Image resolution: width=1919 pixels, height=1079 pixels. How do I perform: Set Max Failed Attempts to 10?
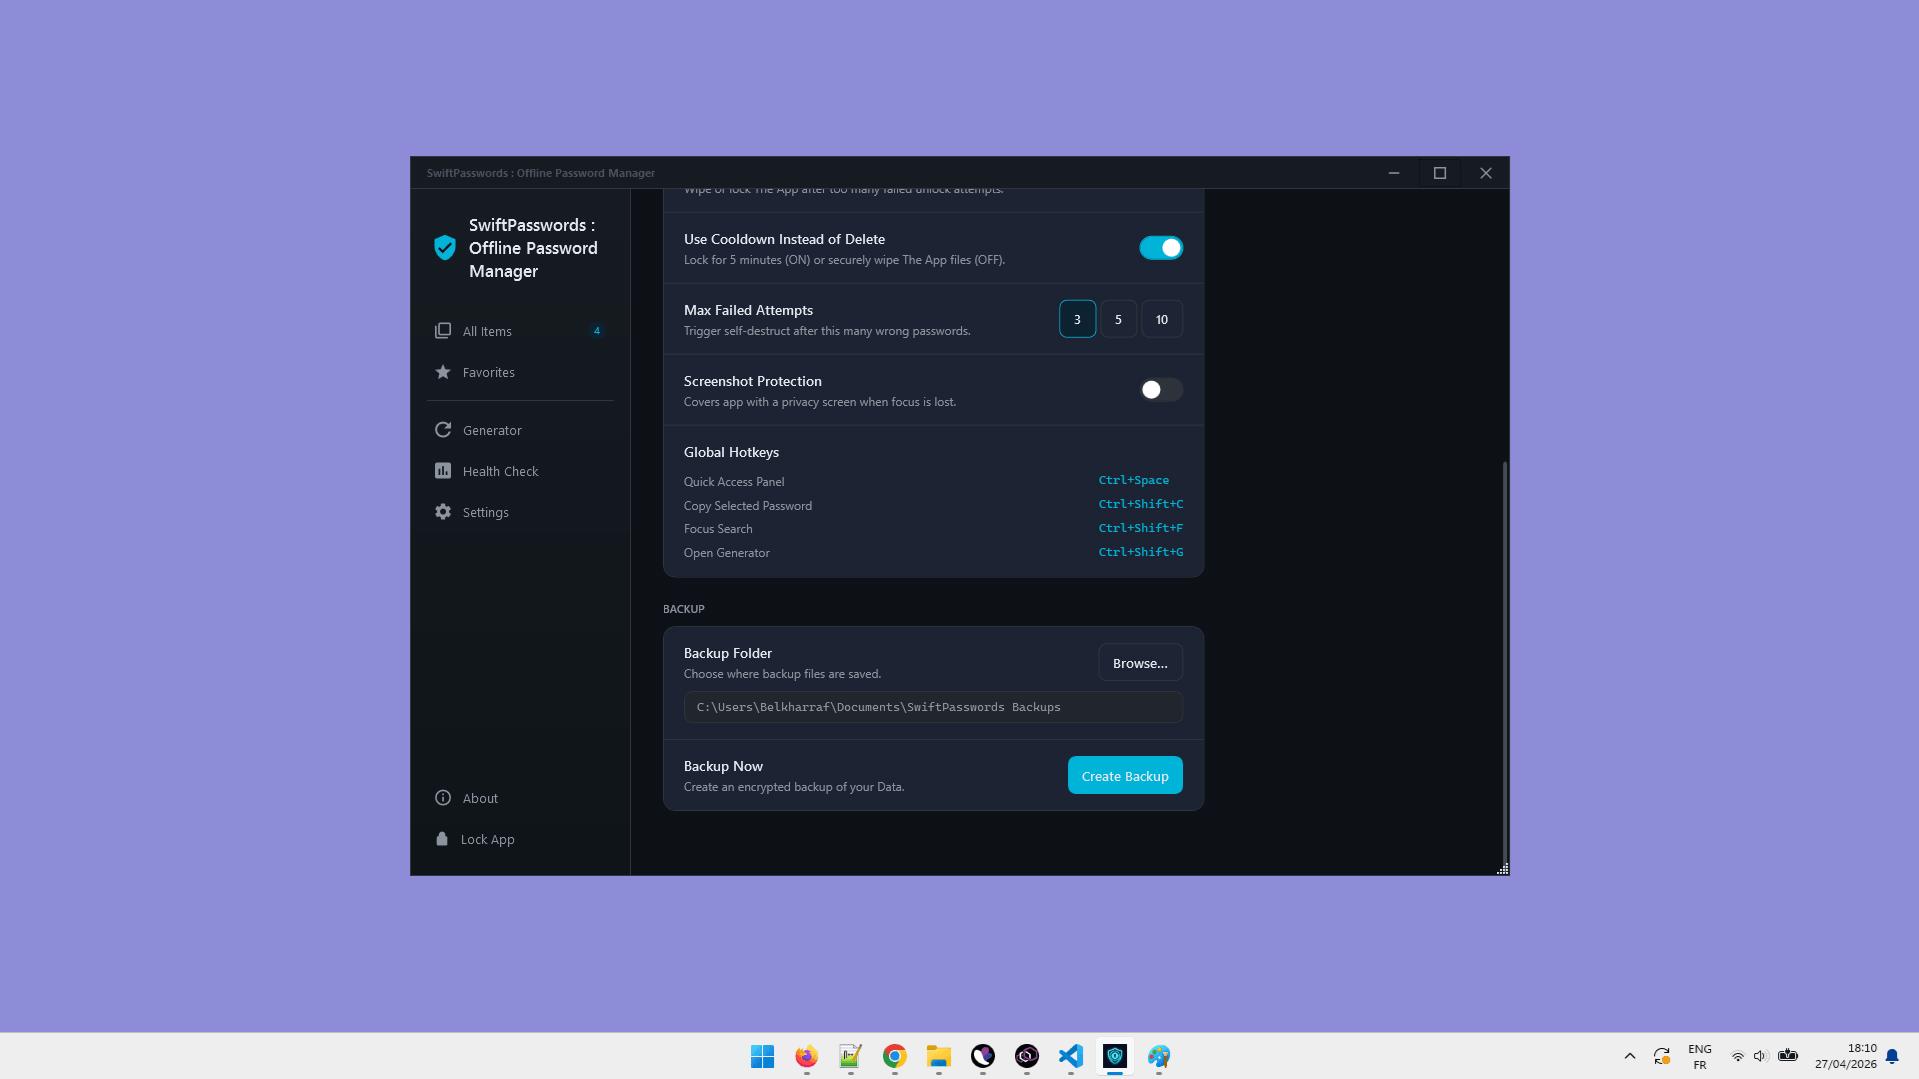click(1162, 319)
